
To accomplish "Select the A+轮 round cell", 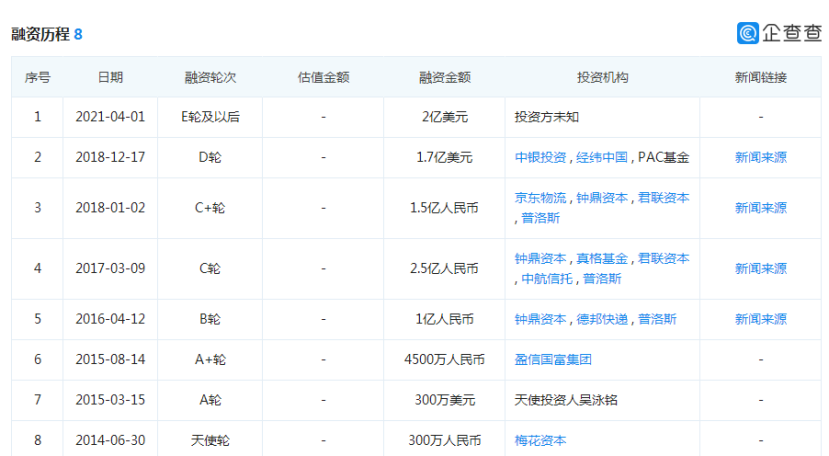I will [x=210, y=360].
